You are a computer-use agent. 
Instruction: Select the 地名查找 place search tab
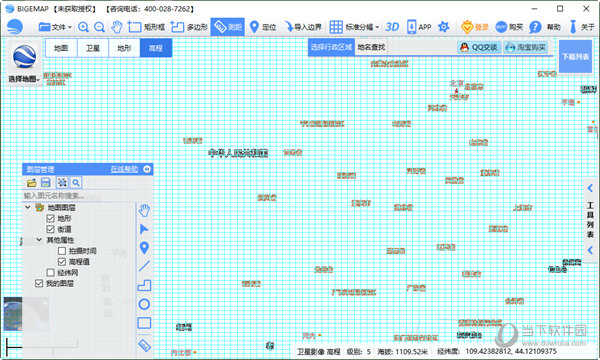(x=371, y=47)
